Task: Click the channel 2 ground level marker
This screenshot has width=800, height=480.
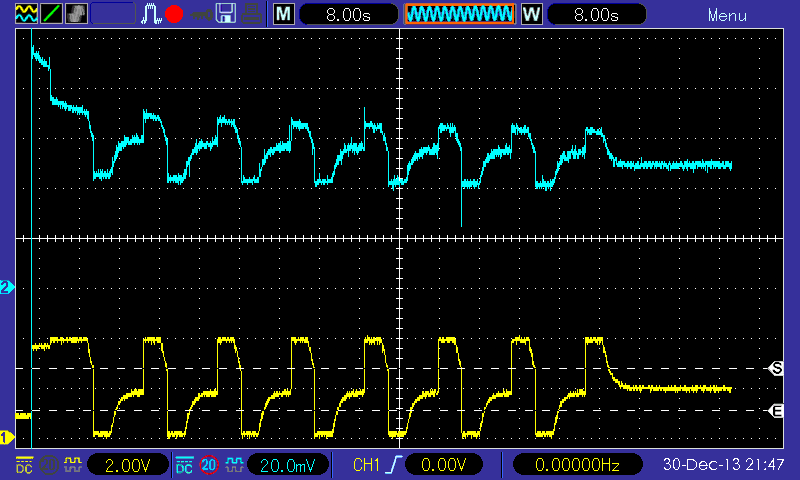Action: (7, 287)
